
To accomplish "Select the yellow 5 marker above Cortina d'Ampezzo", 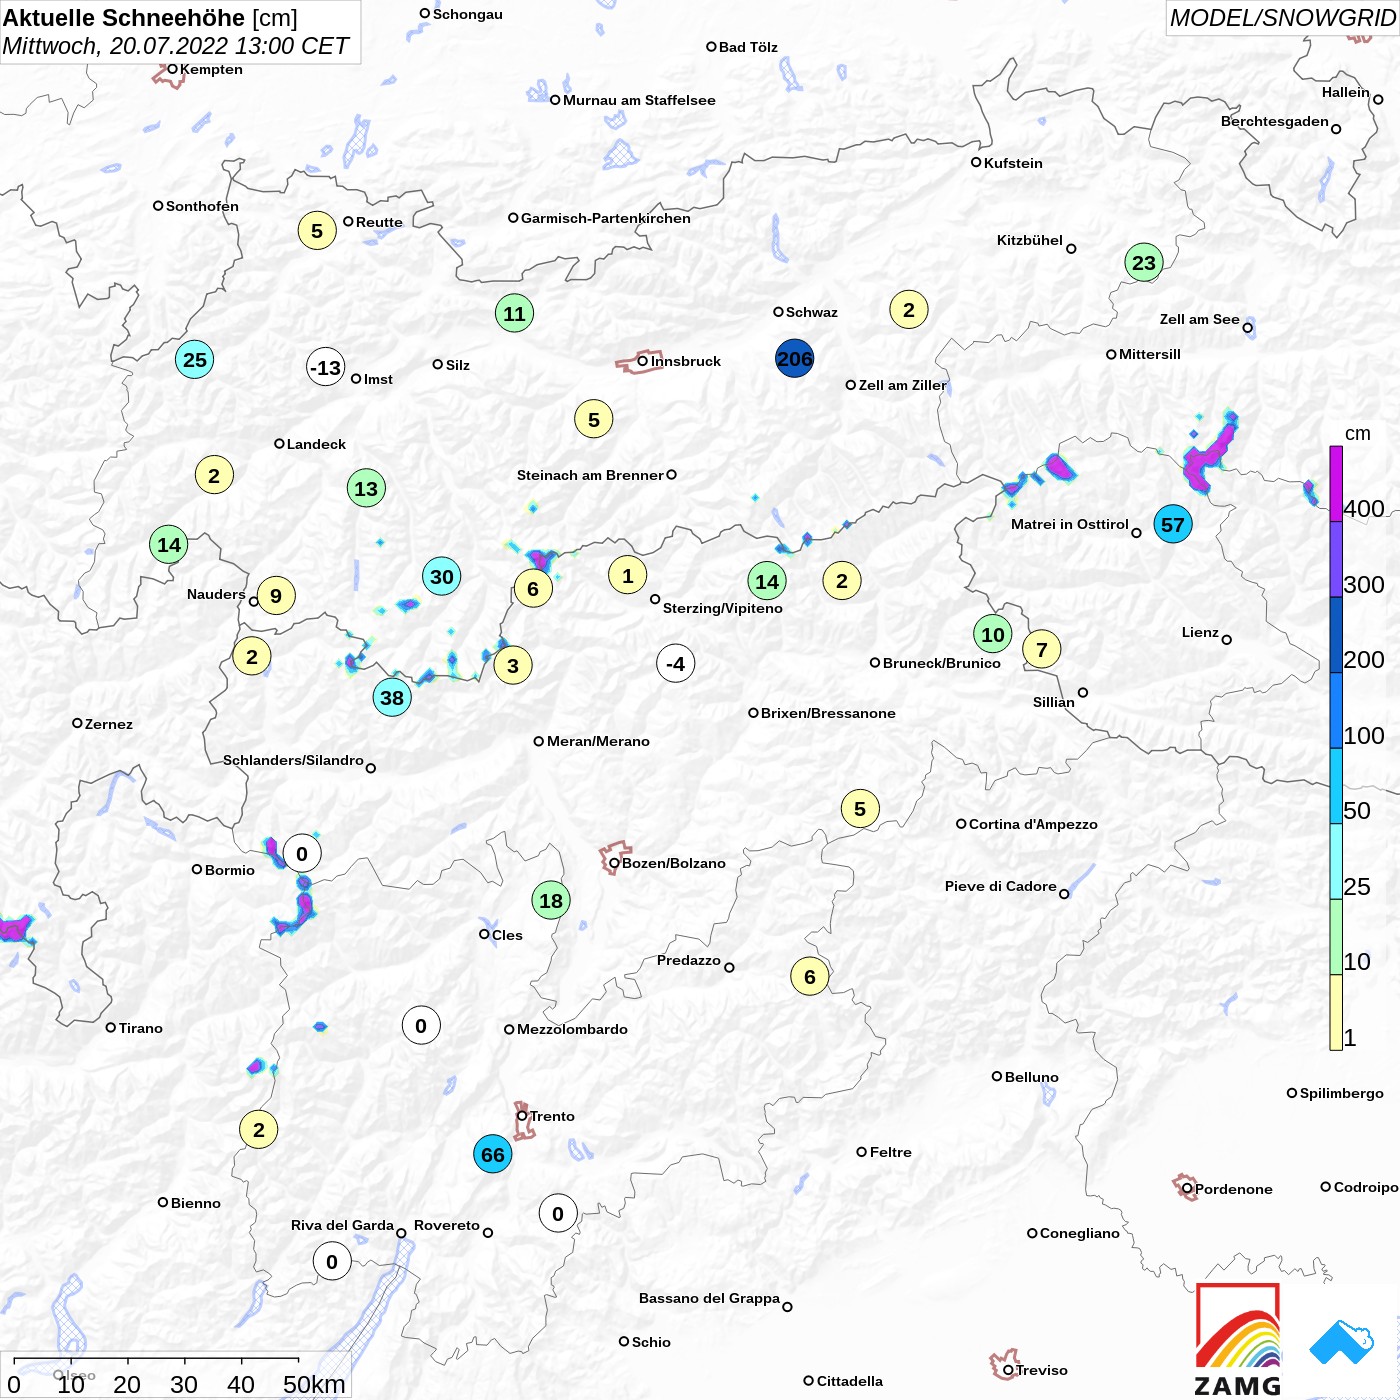I will pyautogui.click(x=860, y=809).
